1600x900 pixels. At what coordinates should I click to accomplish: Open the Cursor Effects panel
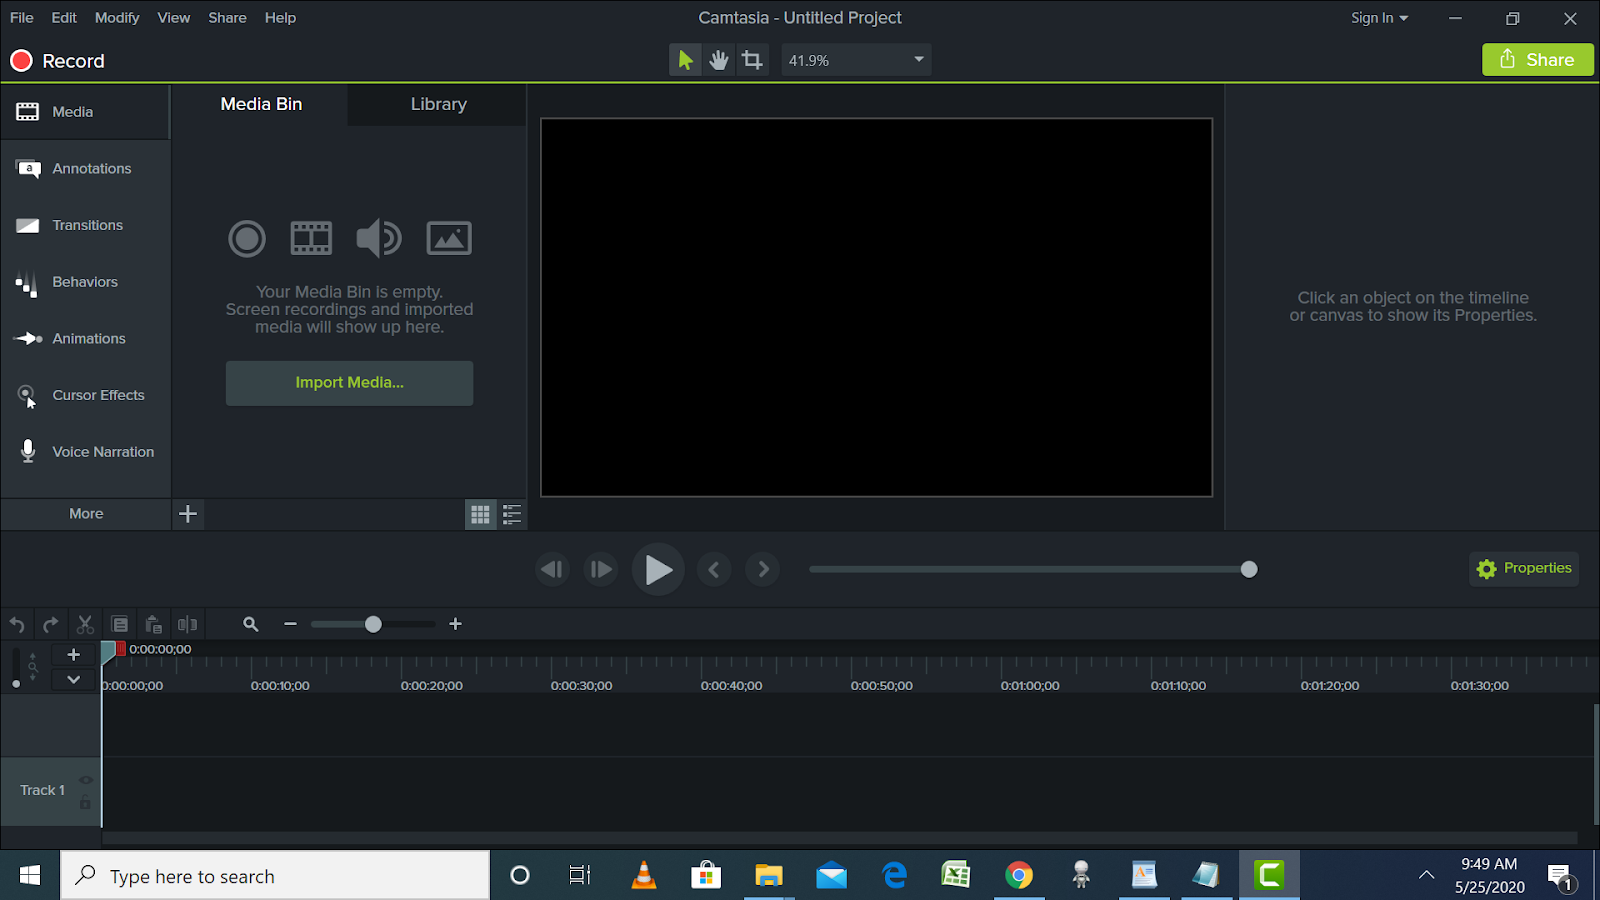[x=85, y=396]
